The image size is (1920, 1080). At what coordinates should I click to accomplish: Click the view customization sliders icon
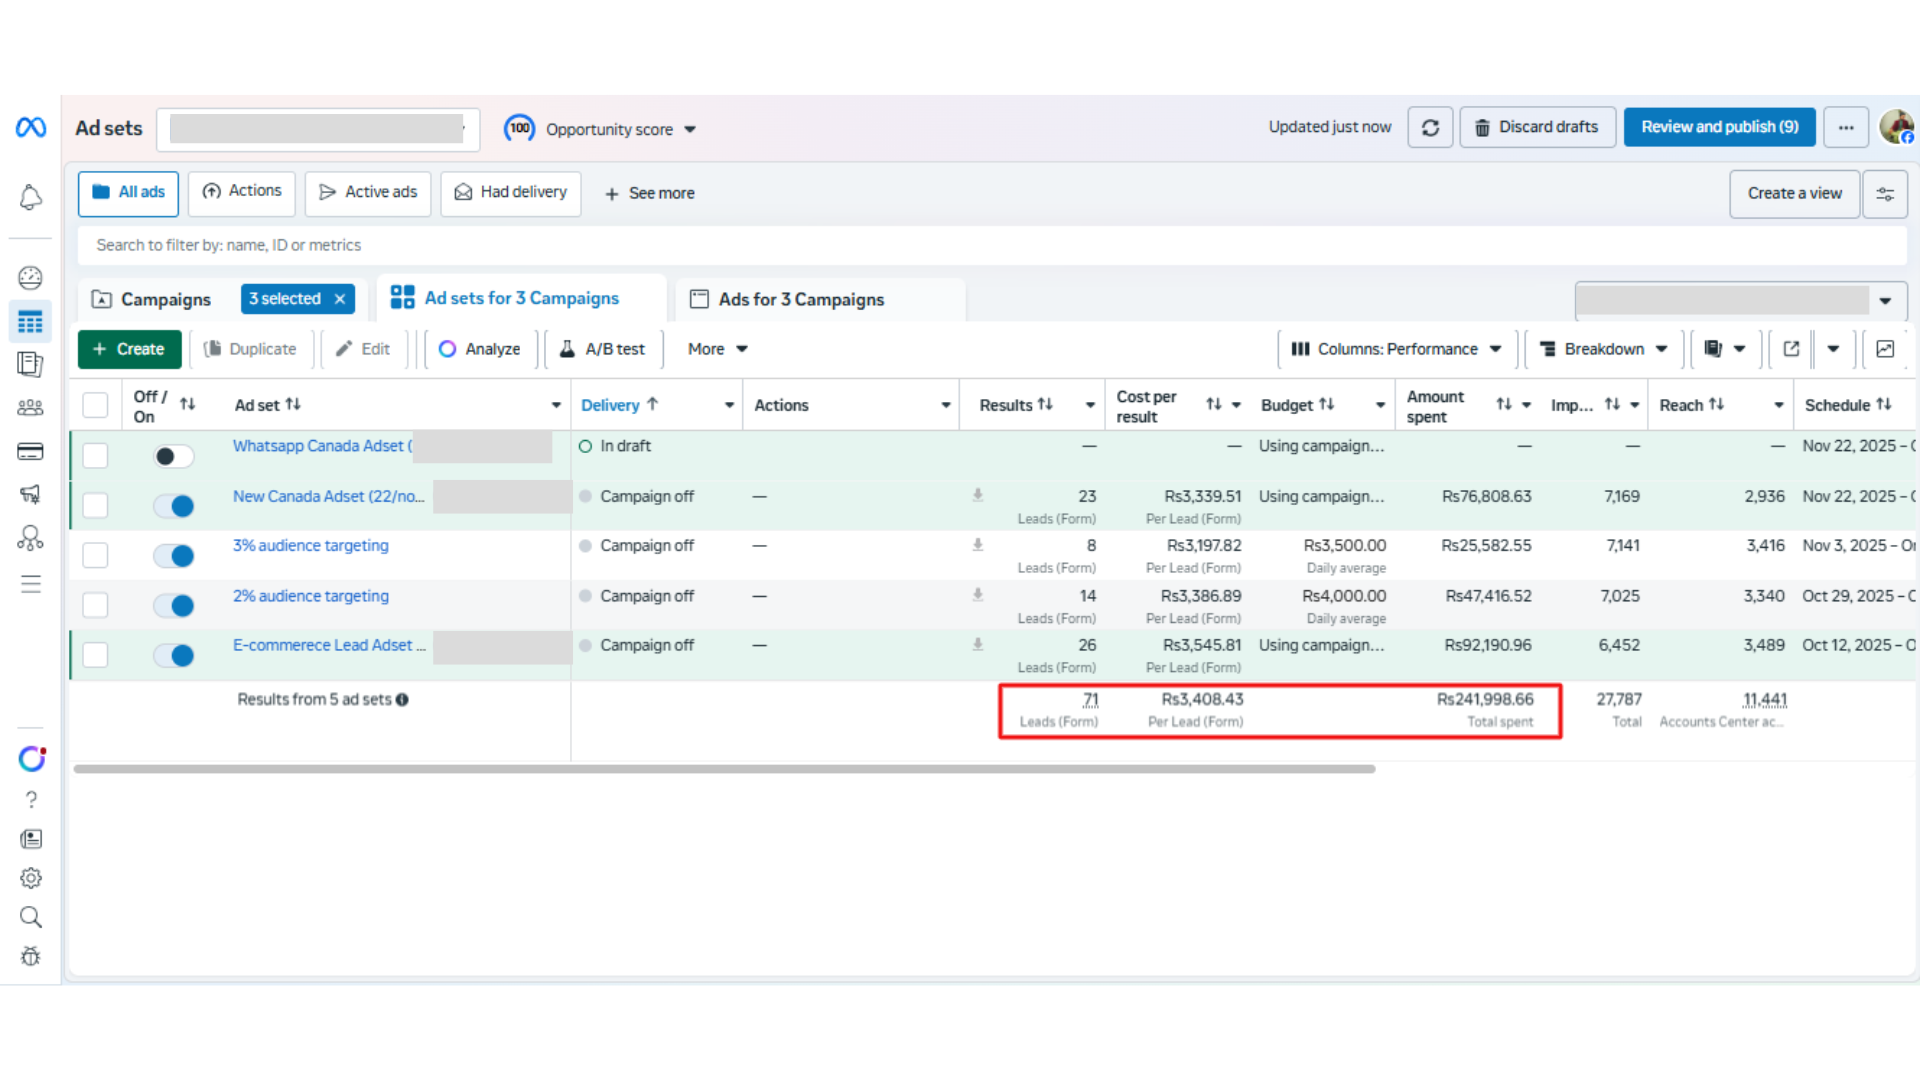coord(1885,194)
